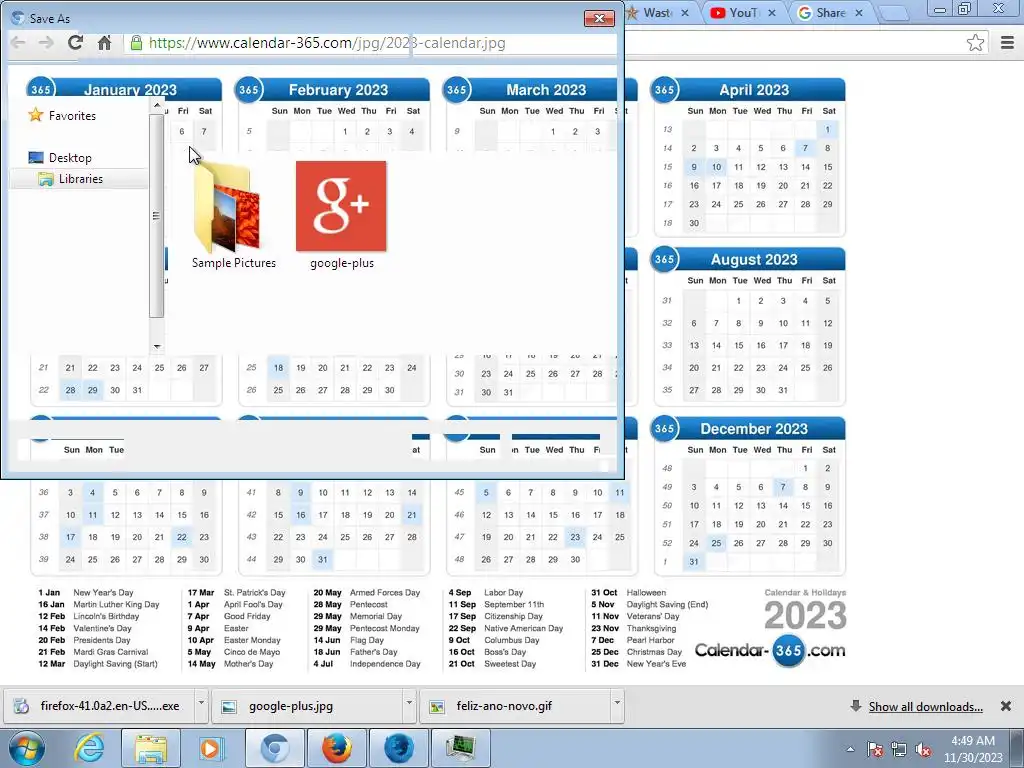Click the network tray icon
This screenshot has width=1024, height=768.
(899, 749)
